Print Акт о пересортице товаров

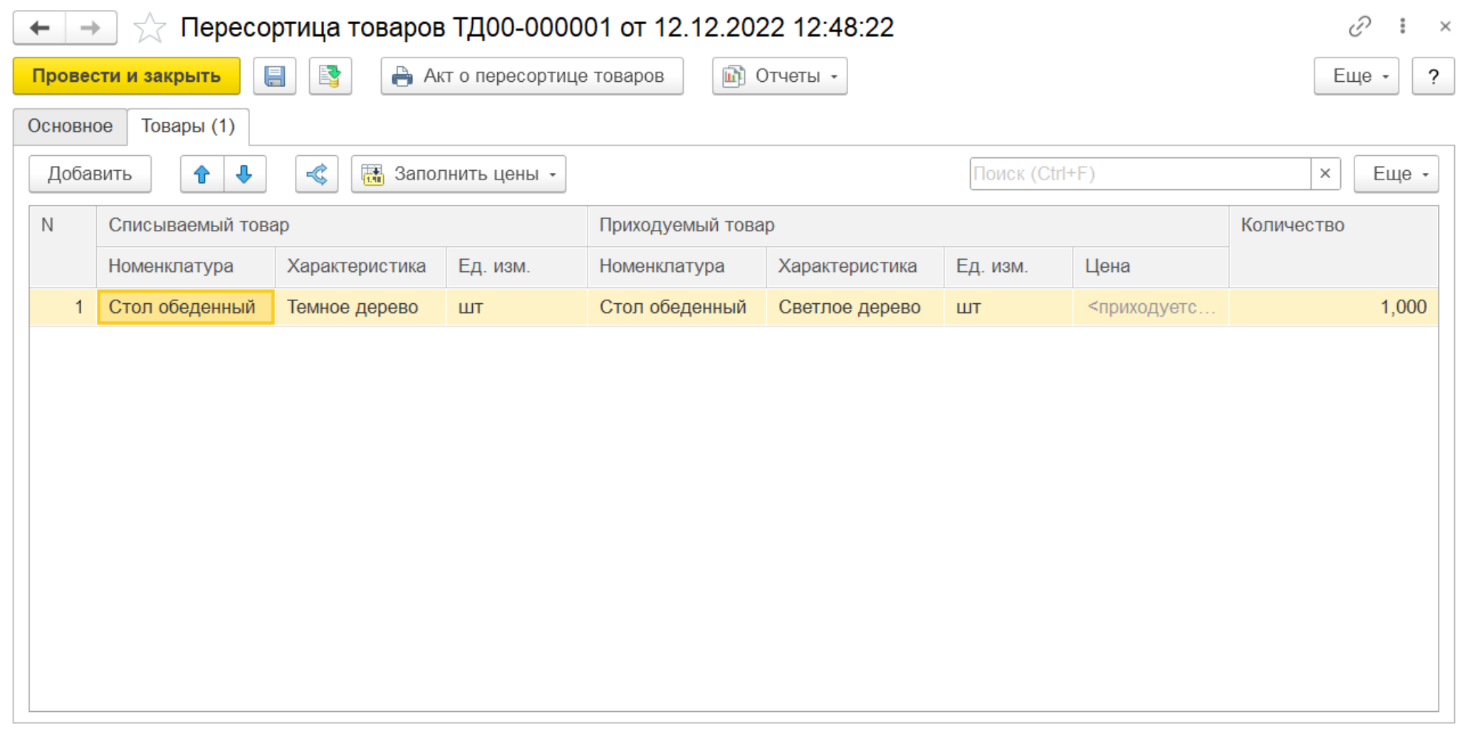point(532,76)
